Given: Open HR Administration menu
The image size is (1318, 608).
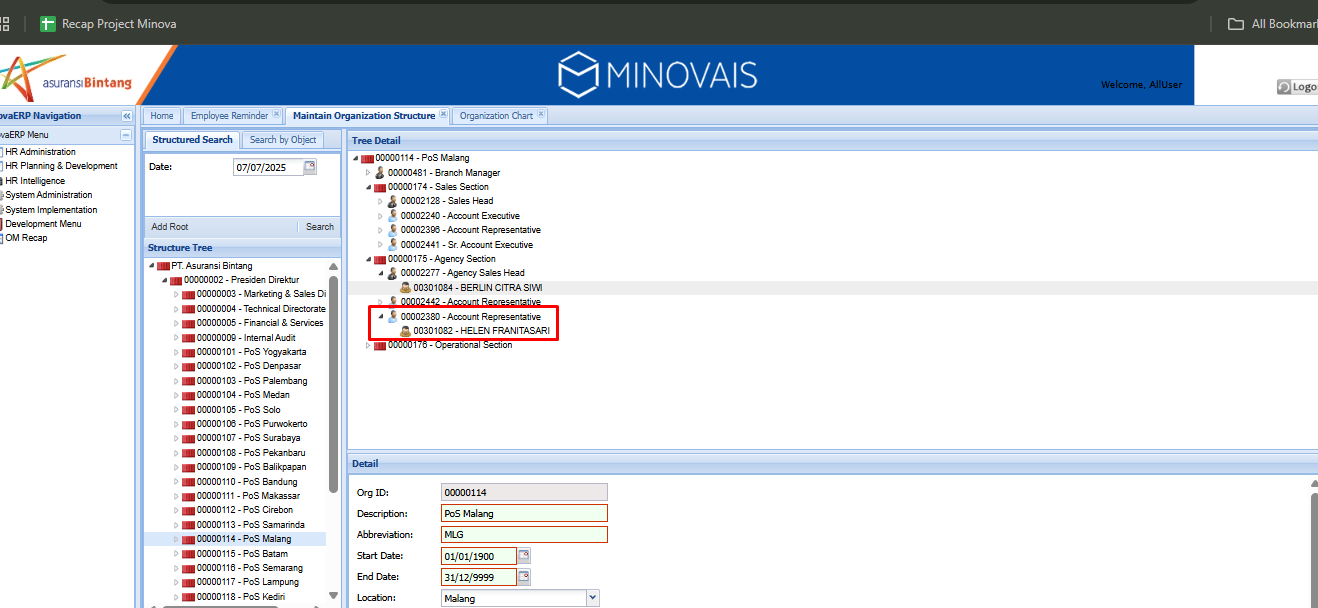Looking at the screenshot, I should pyautogui.click(x=40, y=152).
